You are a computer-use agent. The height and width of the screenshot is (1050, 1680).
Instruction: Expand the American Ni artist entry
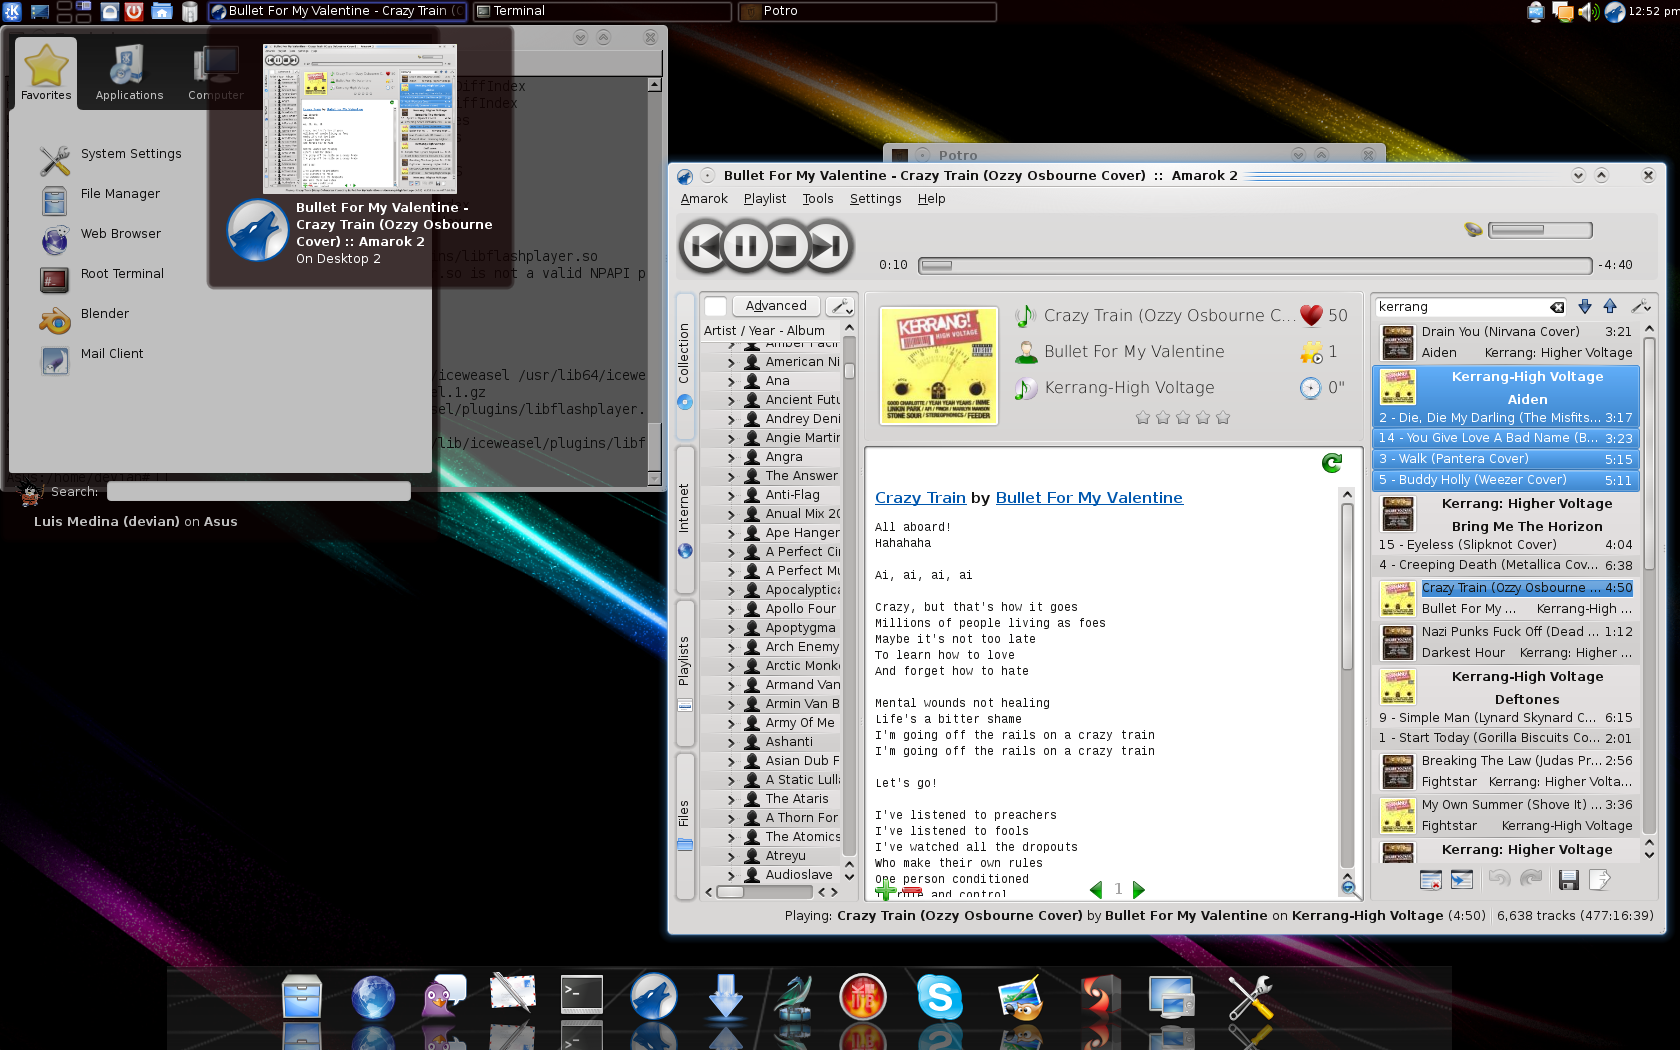(x=731, y=362)
